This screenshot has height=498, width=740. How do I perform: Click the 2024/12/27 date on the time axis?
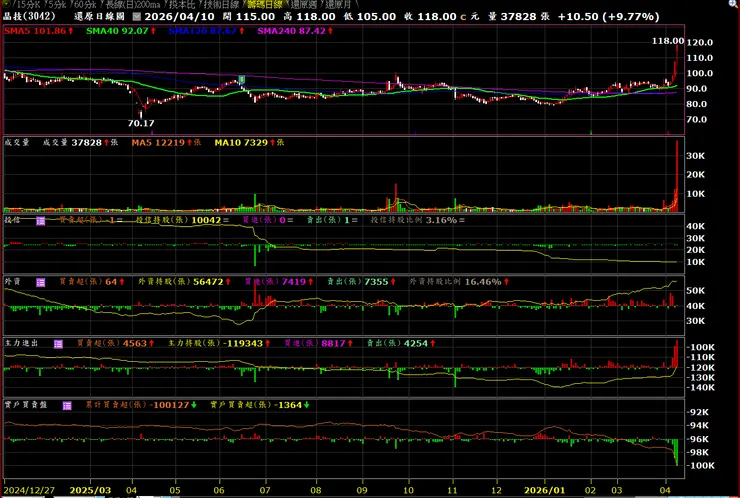tap(29, 490)
